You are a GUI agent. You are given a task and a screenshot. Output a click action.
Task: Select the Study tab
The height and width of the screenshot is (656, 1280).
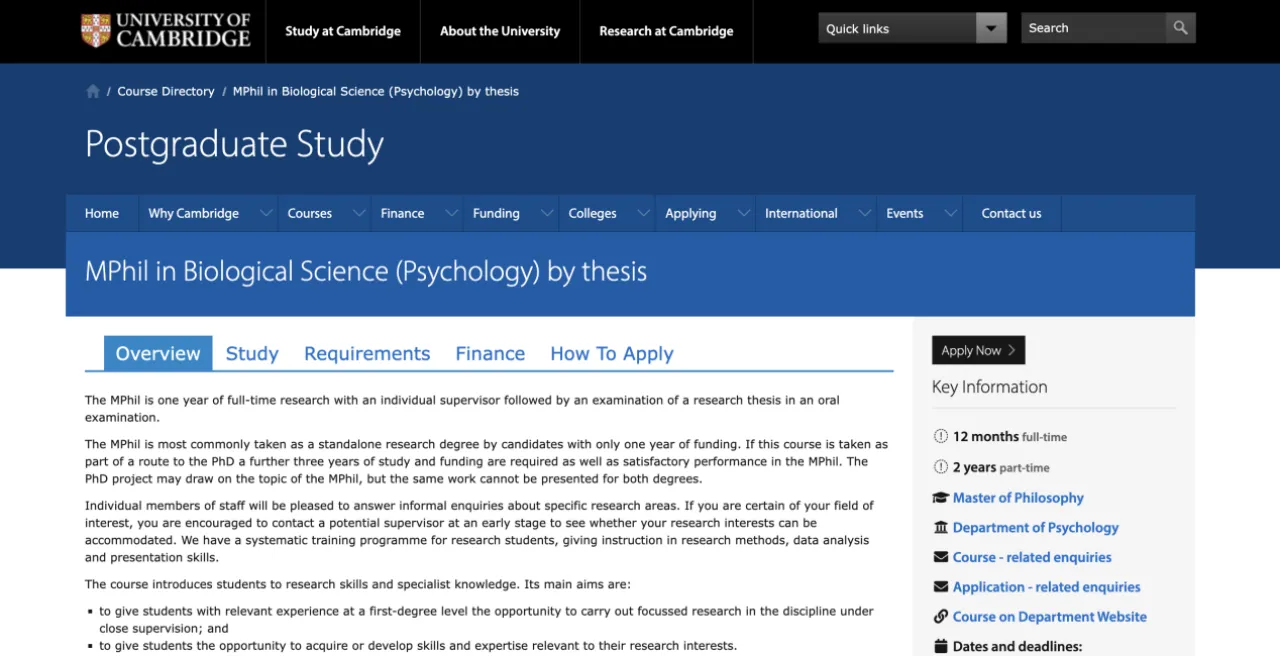pyautogui.click(x=252, y=354)
